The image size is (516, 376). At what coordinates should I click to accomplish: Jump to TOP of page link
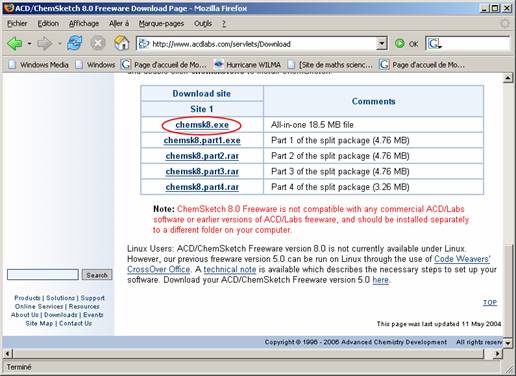490,302
